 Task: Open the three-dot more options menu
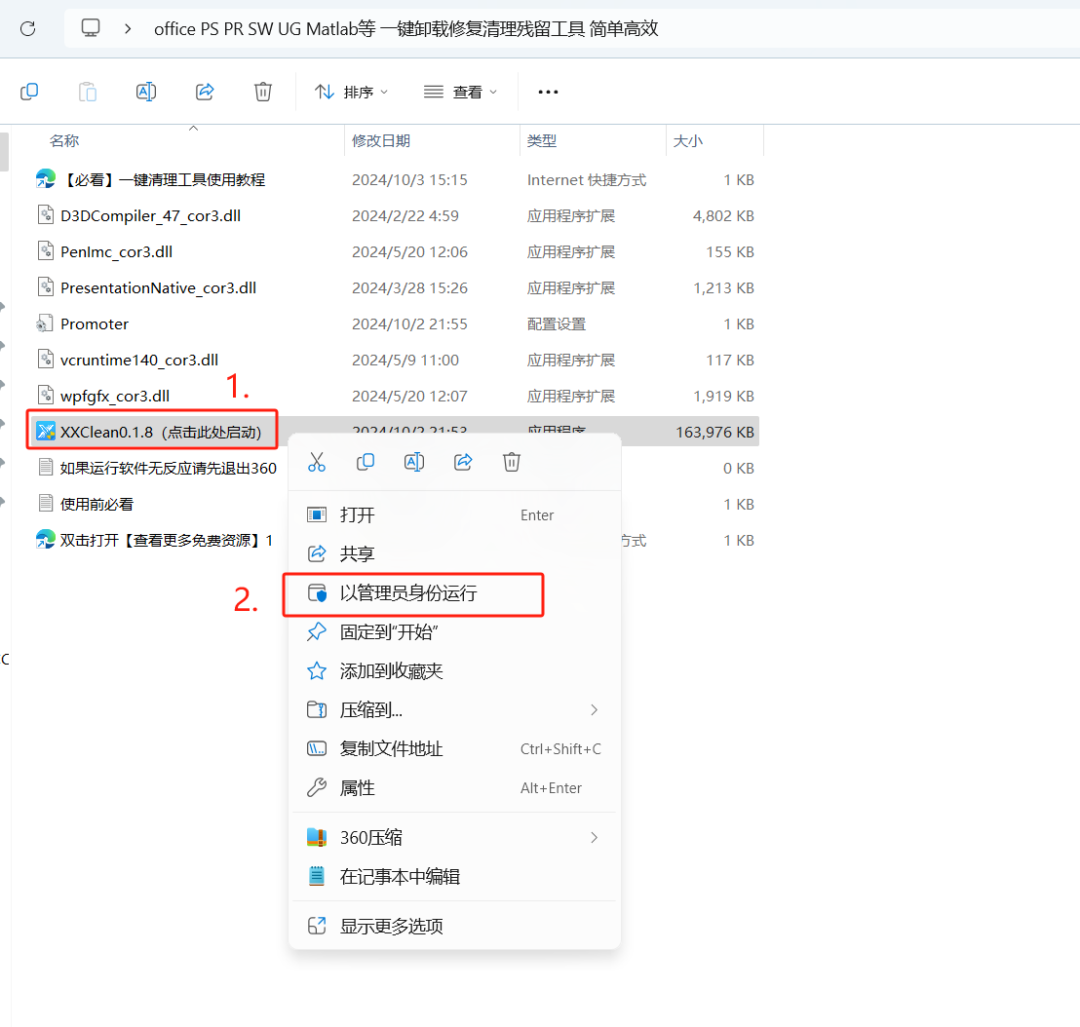(x=548, y=92)
